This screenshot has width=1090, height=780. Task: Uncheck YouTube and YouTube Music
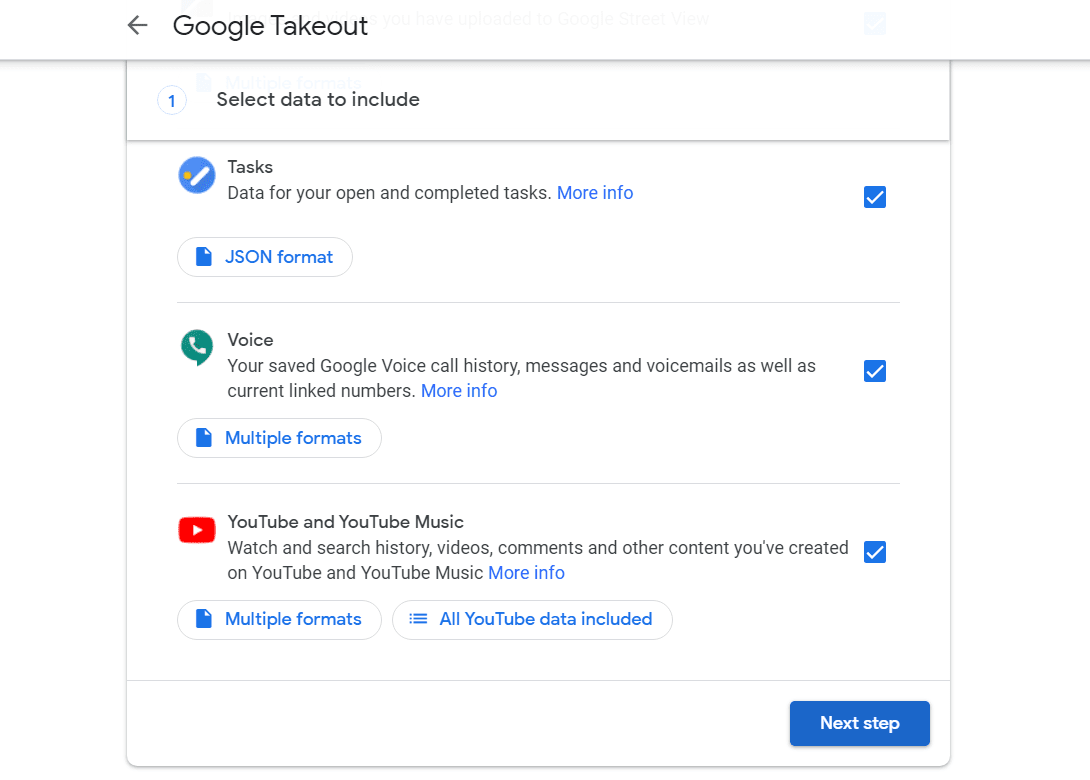pyautogui.click(x=875, y=551)
